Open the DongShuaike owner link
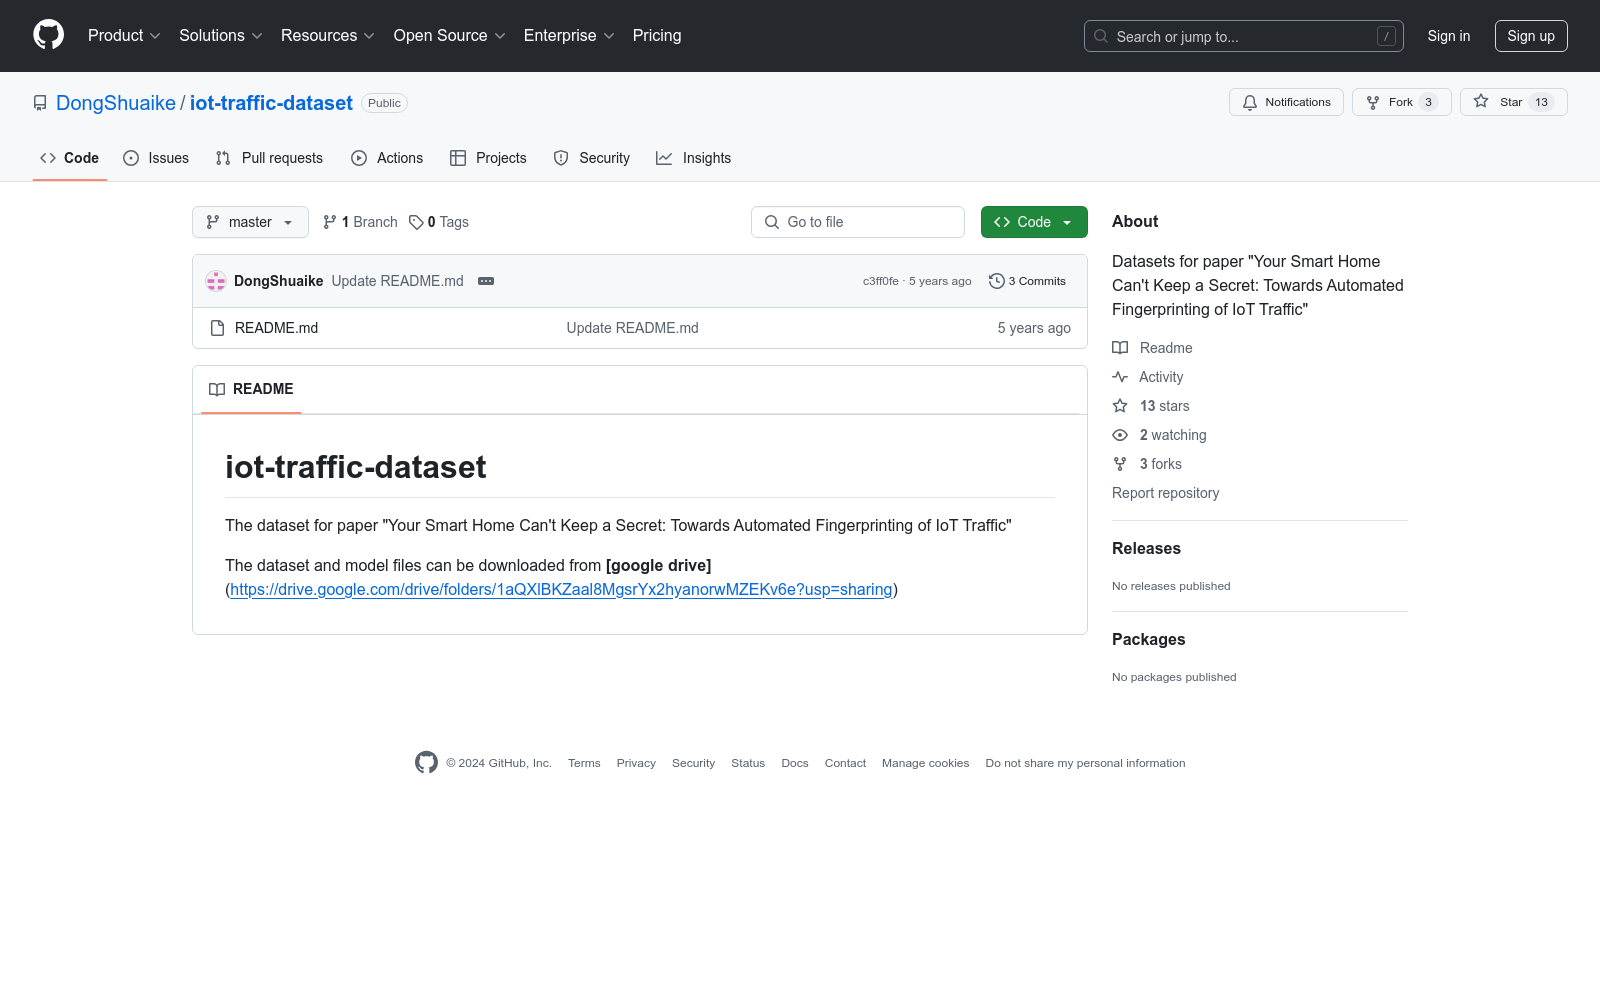The width and height of the screenshot is (1600, 1000). (x=116, y=103)
